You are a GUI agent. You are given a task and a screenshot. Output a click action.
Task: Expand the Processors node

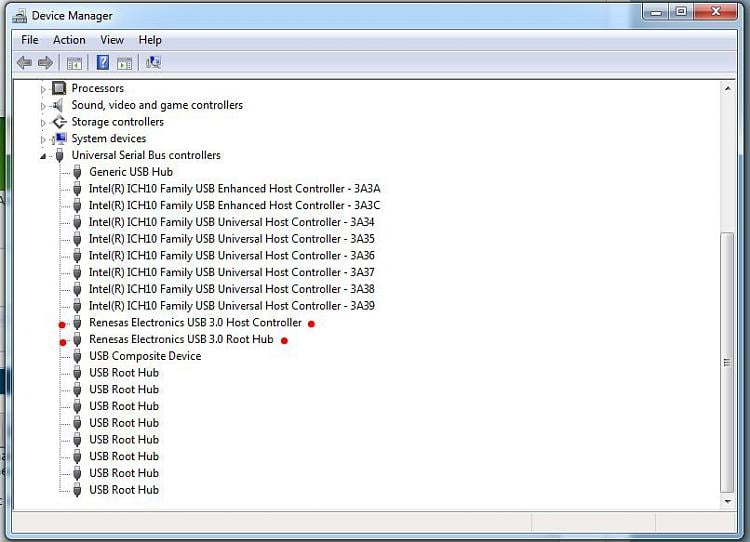(43, 89)
